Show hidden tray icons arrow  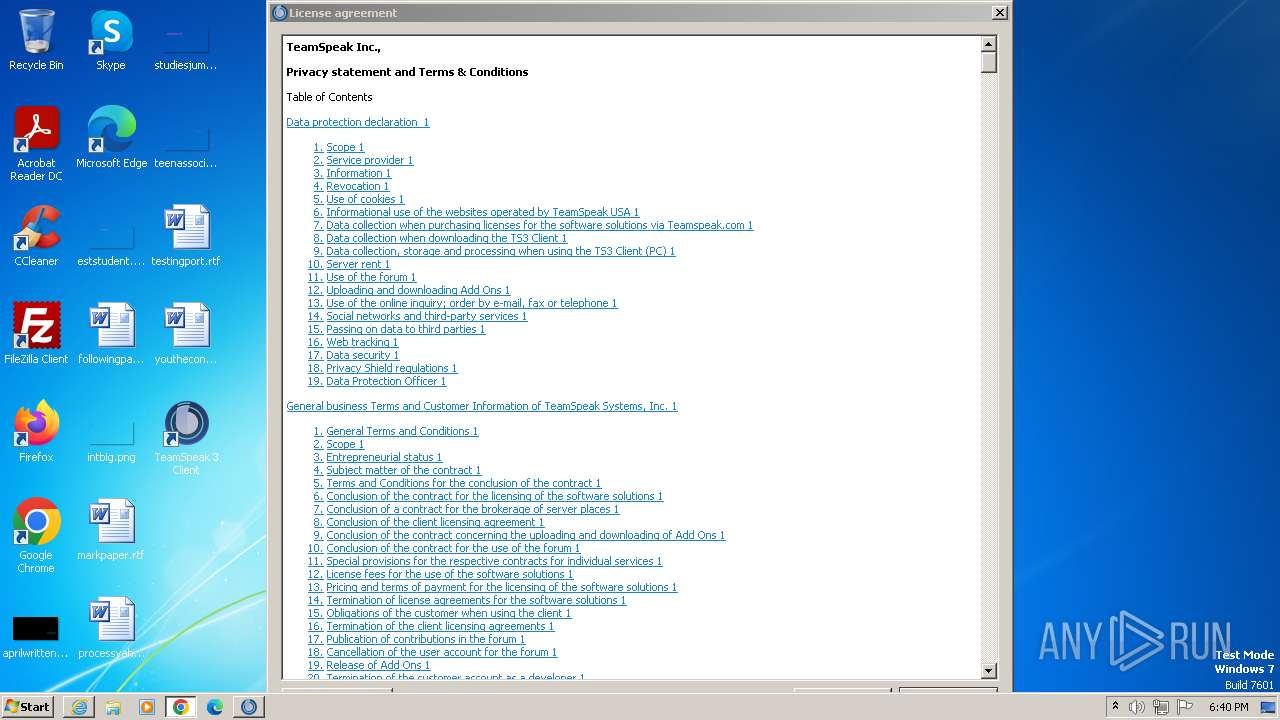(x=1115, y=707)
